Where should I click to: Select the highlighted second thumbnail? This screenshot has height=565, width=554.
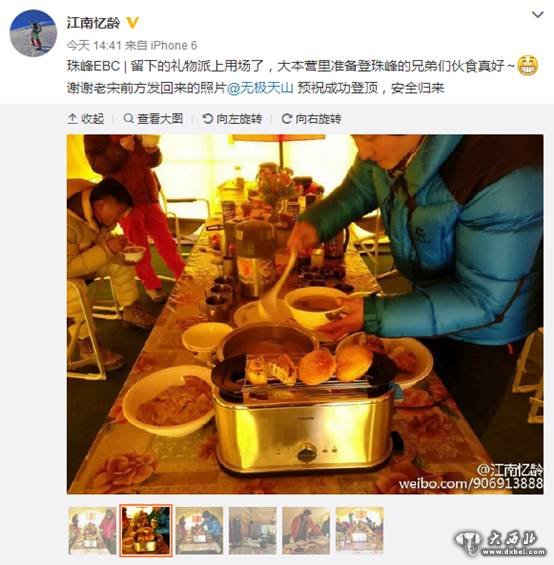146,530
